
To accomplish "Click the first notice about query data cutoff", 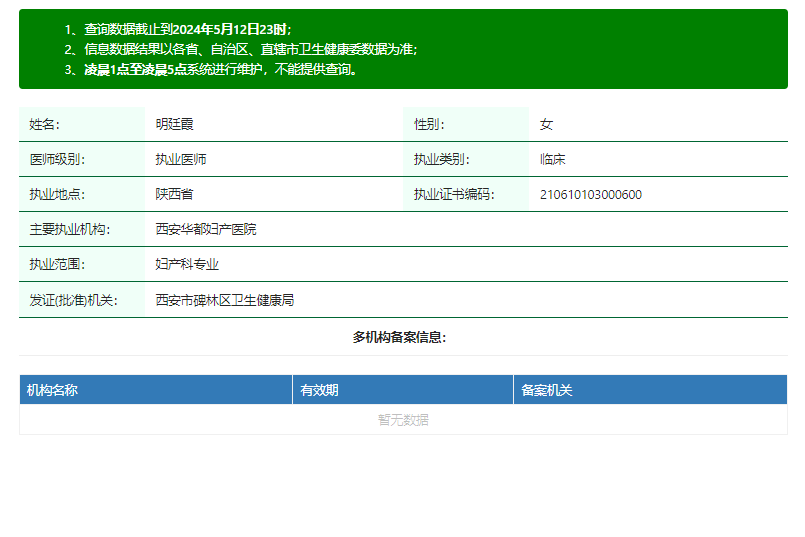I will pyautogui.click(x=178, y=29).
